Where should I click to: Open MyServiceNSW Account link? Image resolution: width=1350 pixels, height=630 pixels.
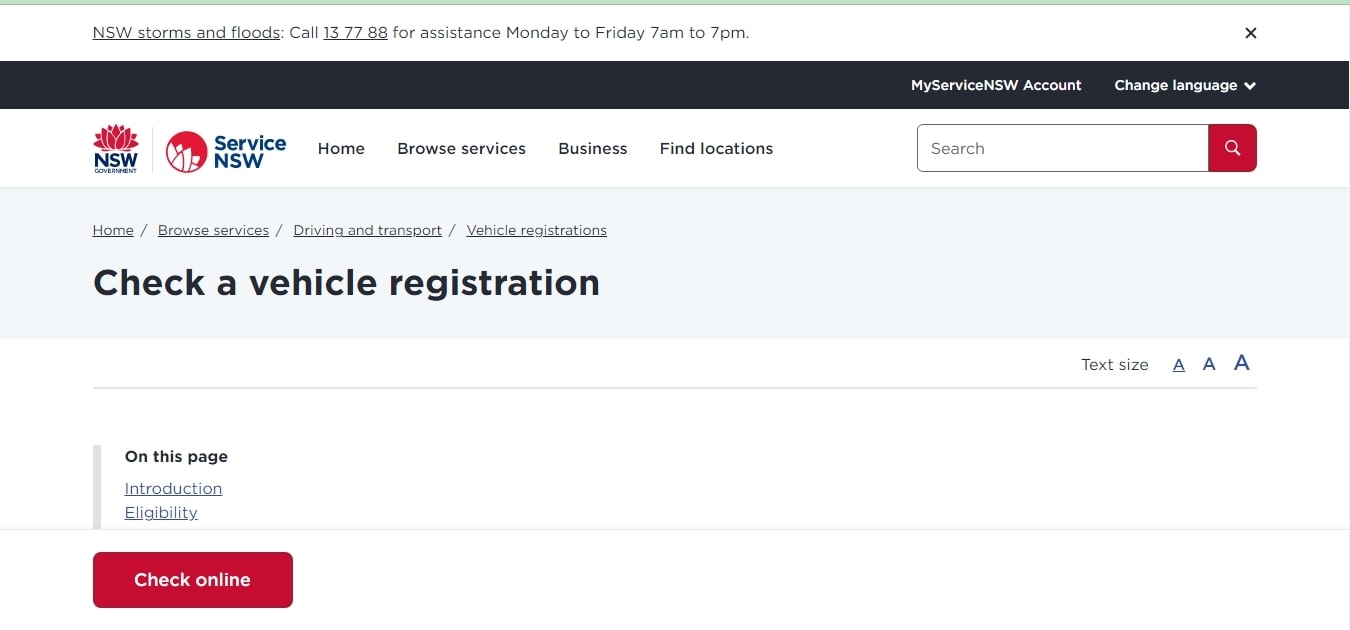[x=996, y=85]
